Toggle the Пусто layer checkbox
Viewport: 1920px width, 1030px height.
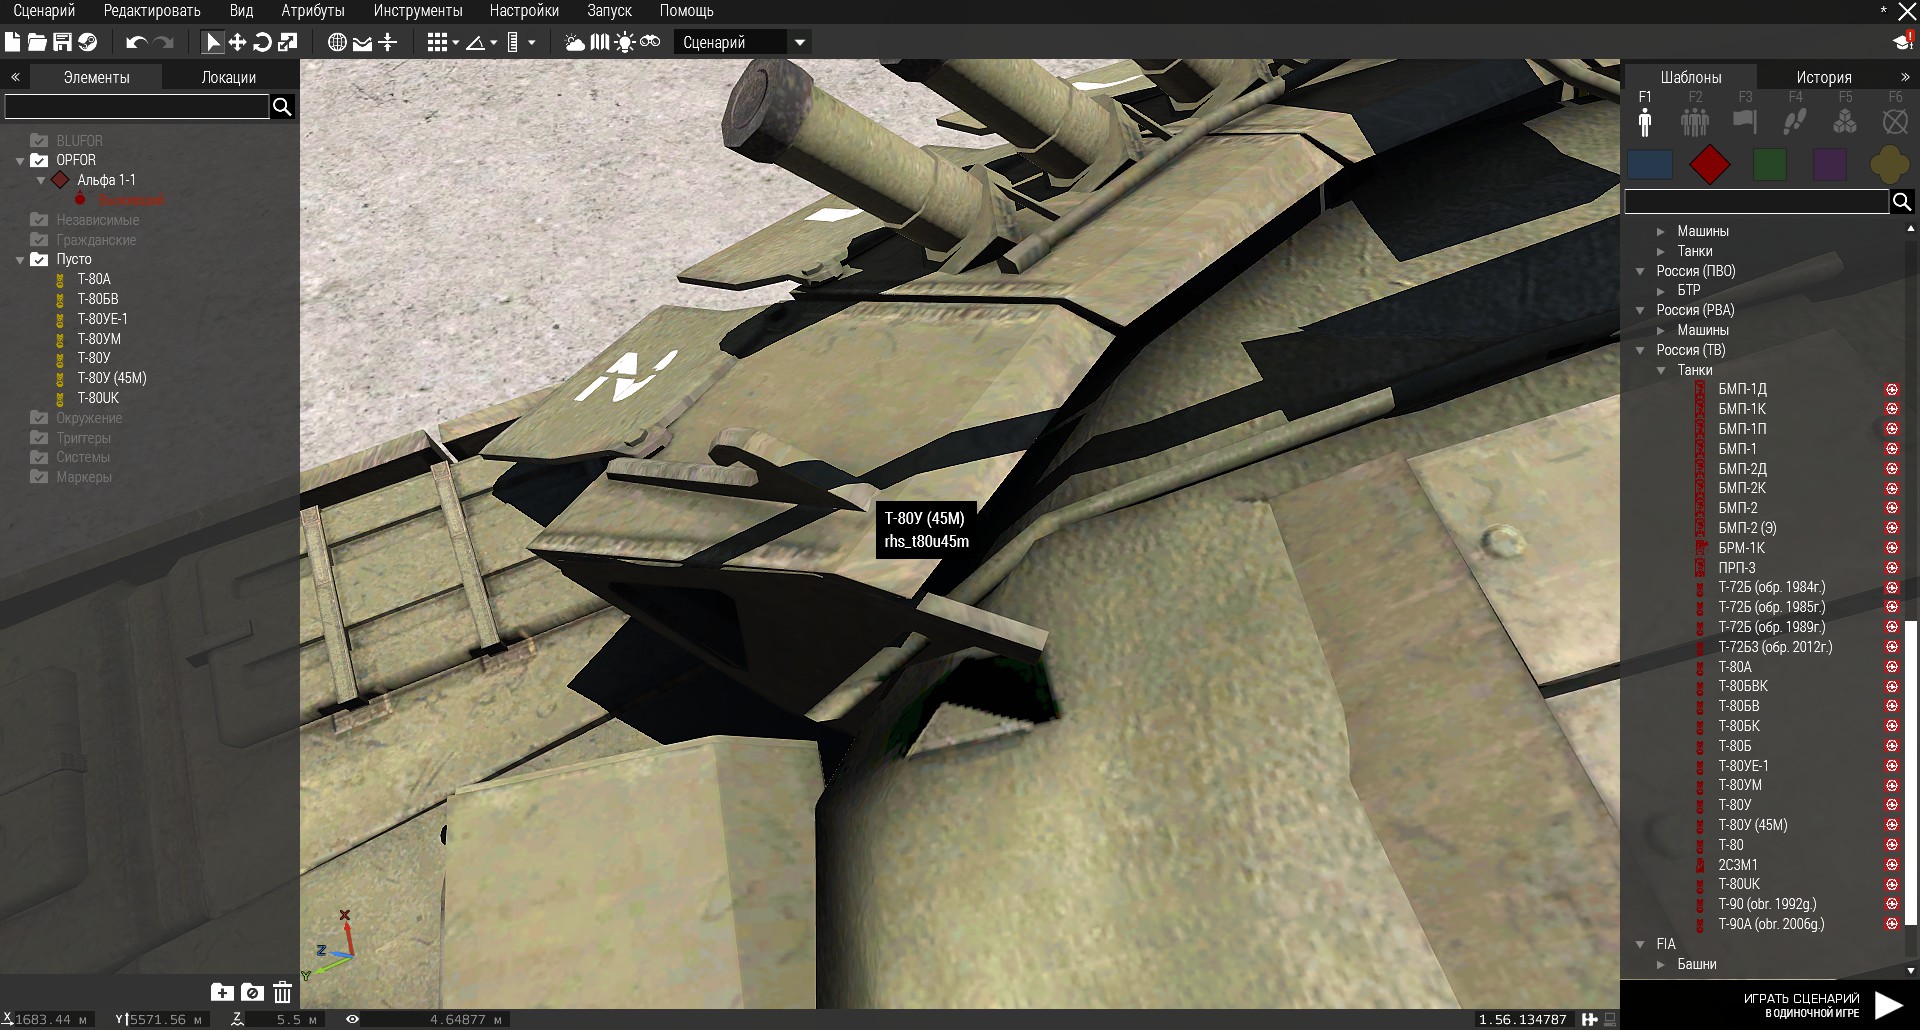pos(39,260)
